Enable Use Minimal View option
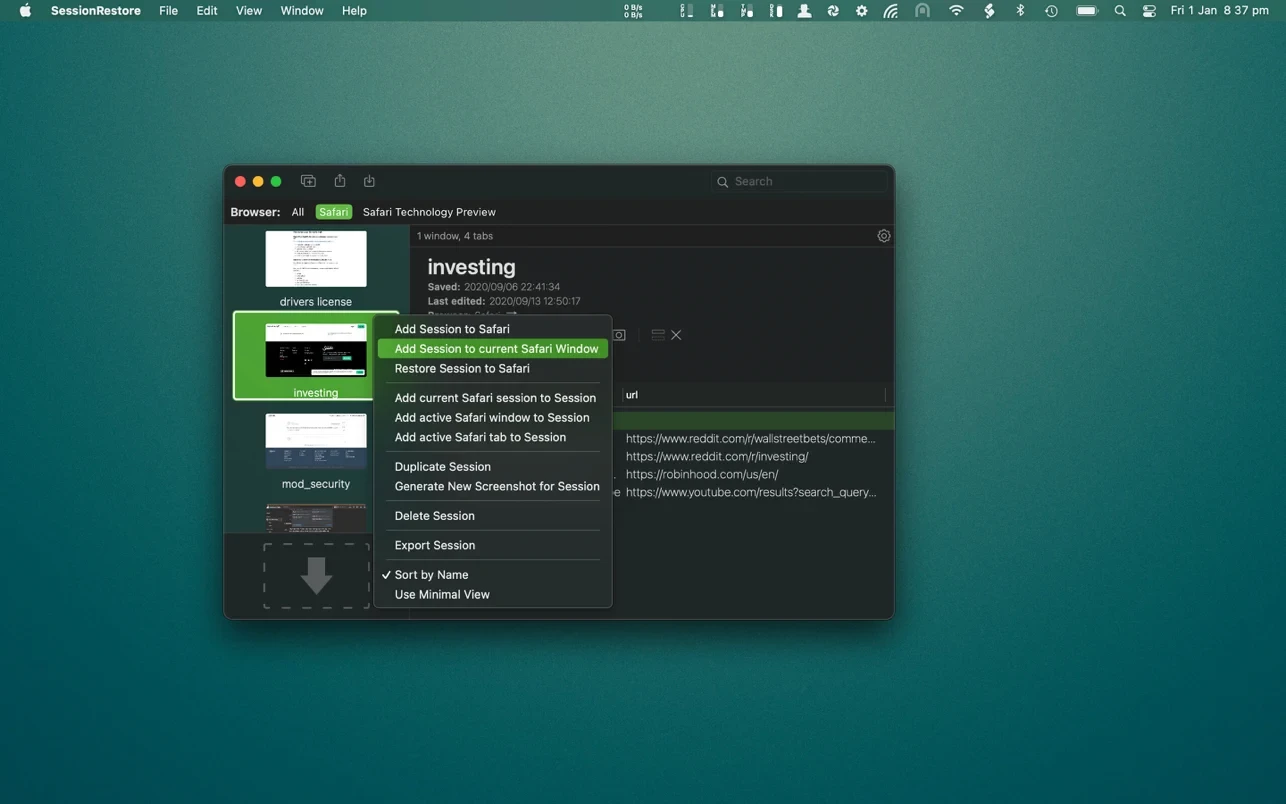 [442, 595]
